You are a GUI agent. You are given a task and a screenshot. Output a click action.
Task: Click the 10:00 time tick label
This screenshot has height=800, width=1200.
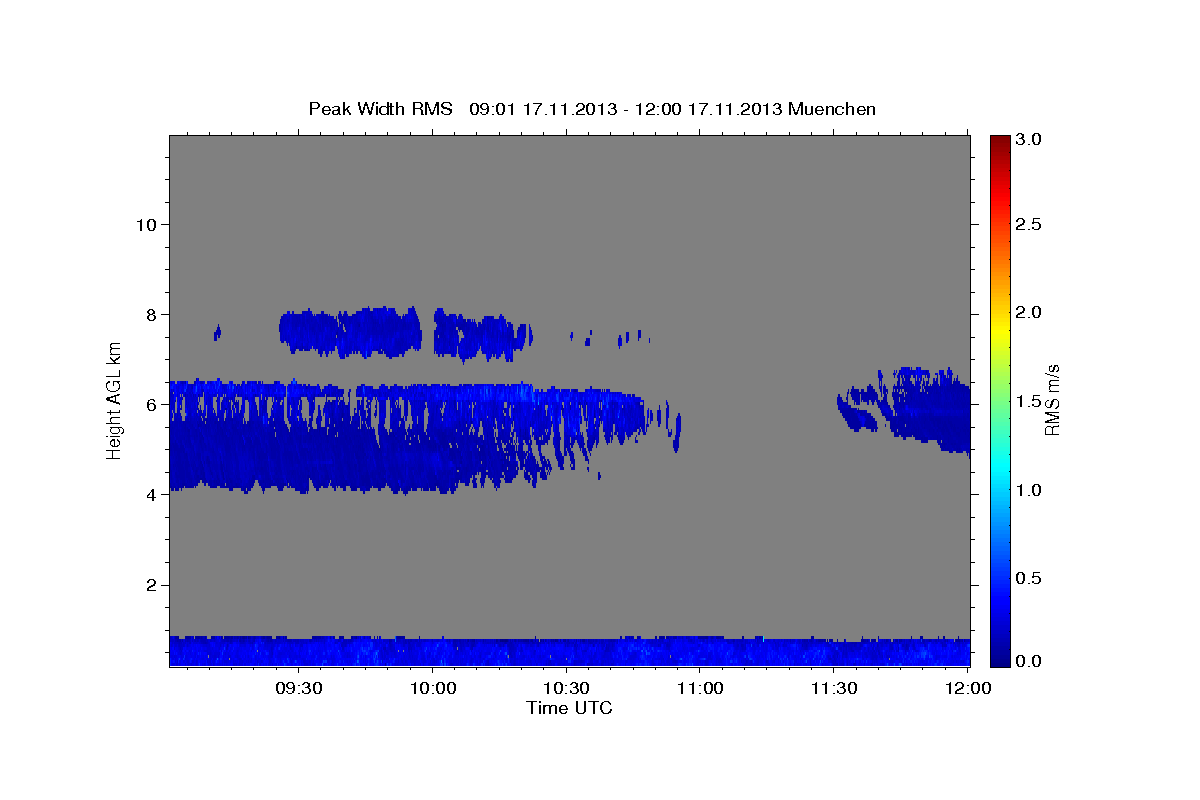click(433, 688)
